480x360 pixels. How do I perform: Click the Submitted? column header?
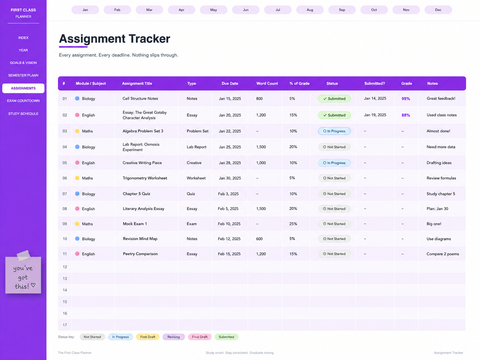pos(374,83)
